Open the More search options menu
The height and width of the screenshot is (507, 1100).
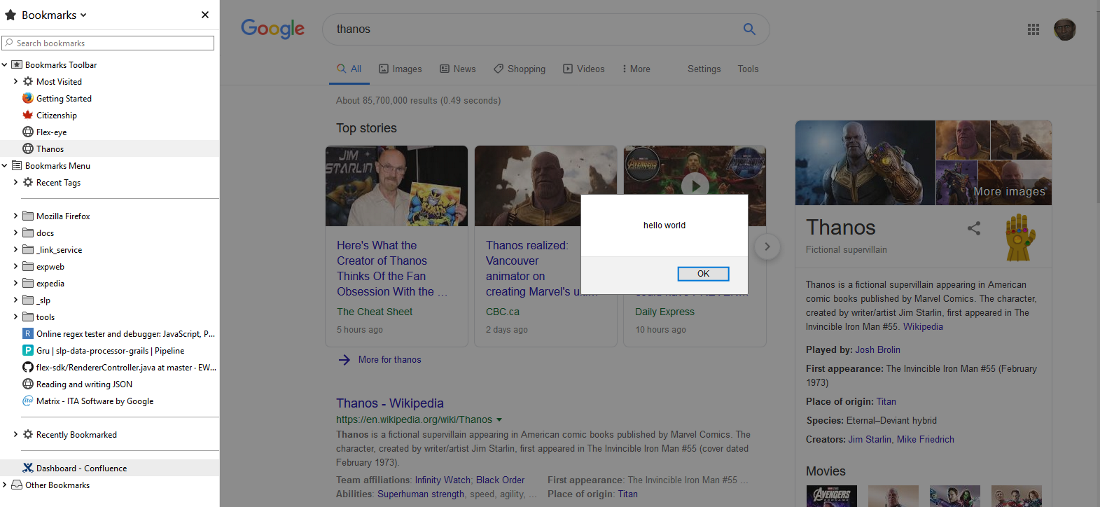pyautogui.click(x=636, y=69)
